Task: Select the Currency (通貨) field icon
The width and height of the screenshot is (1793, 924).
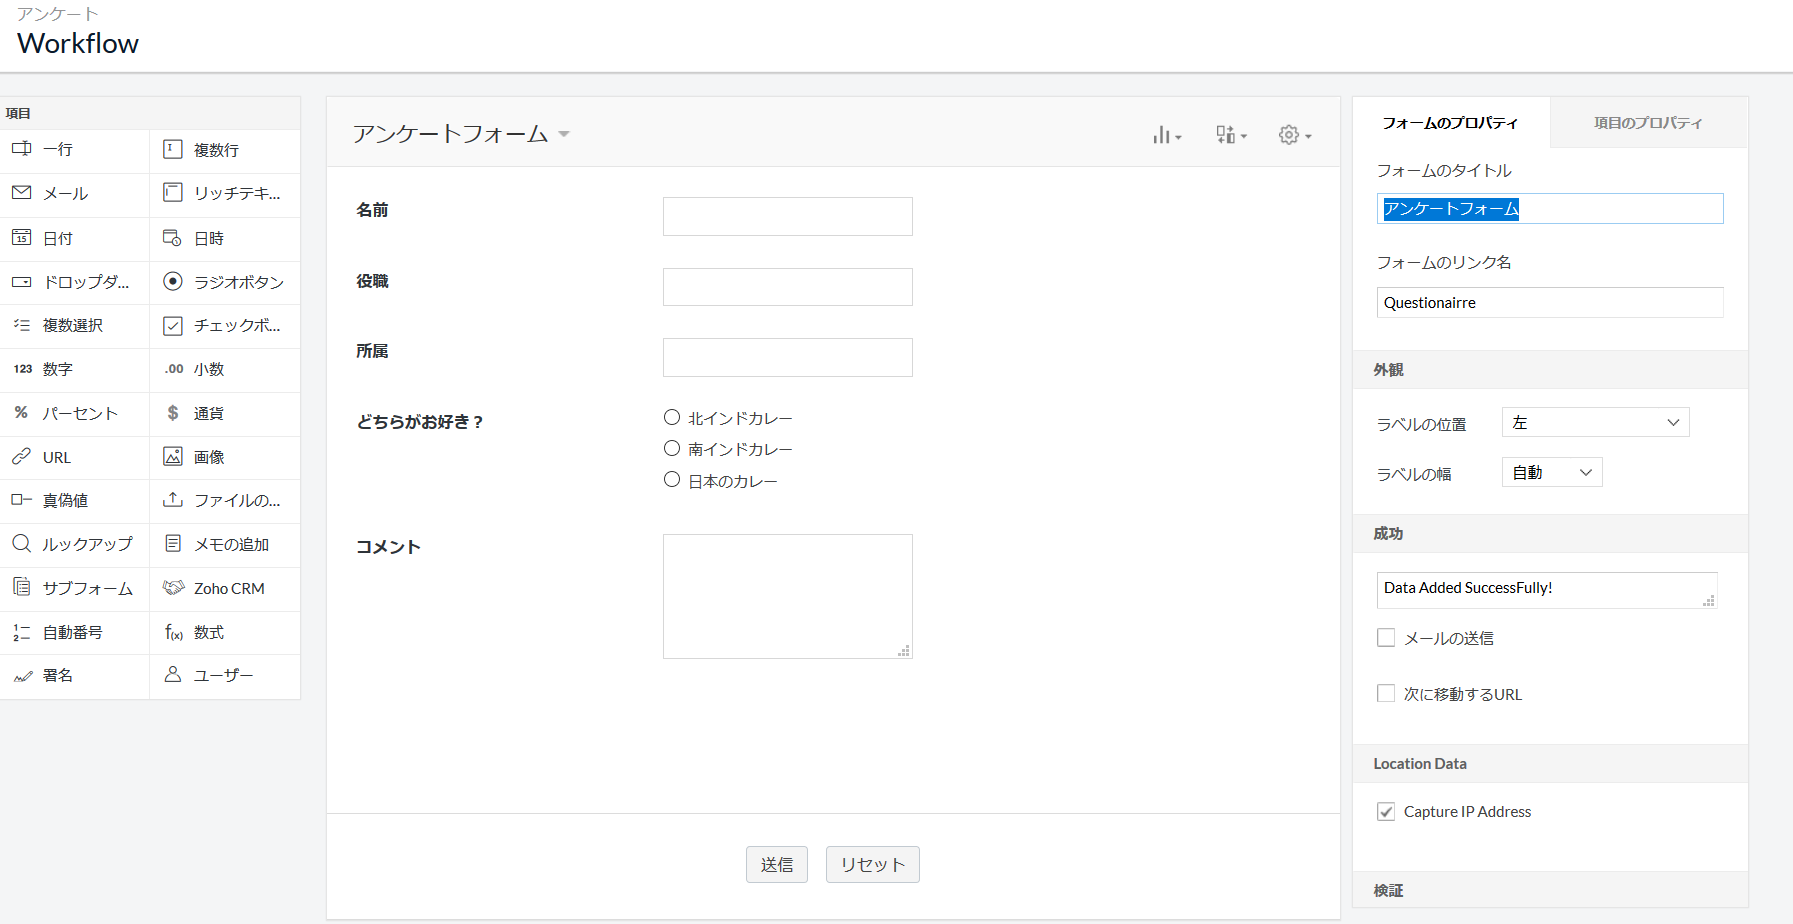Action: click(x=173, y=413)
